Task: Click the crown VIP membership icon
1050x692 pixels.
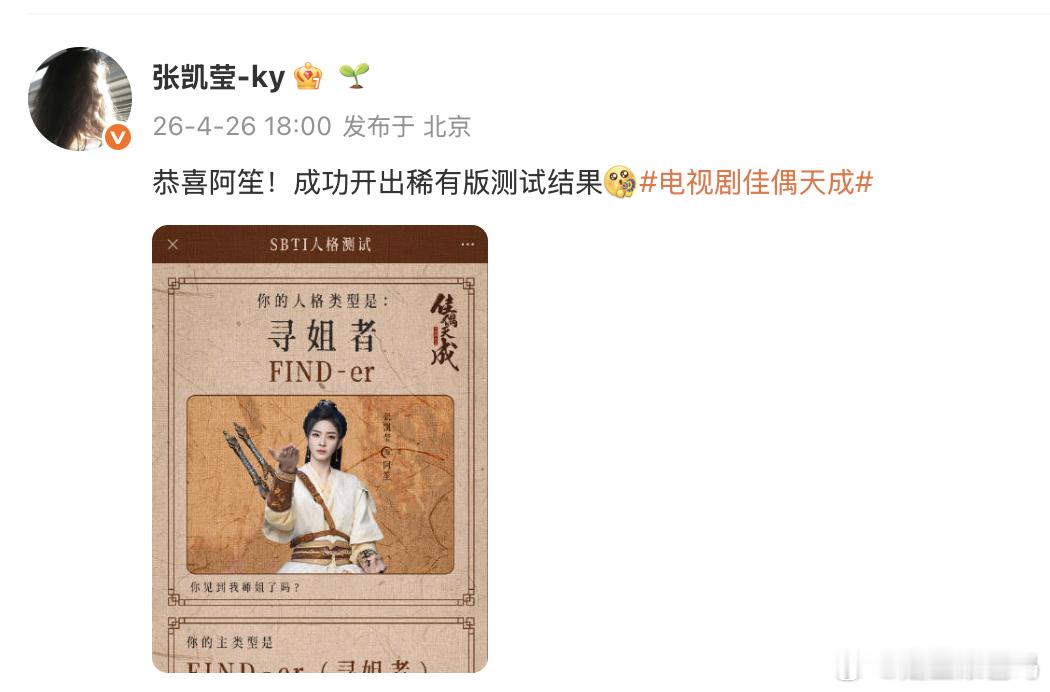Action: 308,76
